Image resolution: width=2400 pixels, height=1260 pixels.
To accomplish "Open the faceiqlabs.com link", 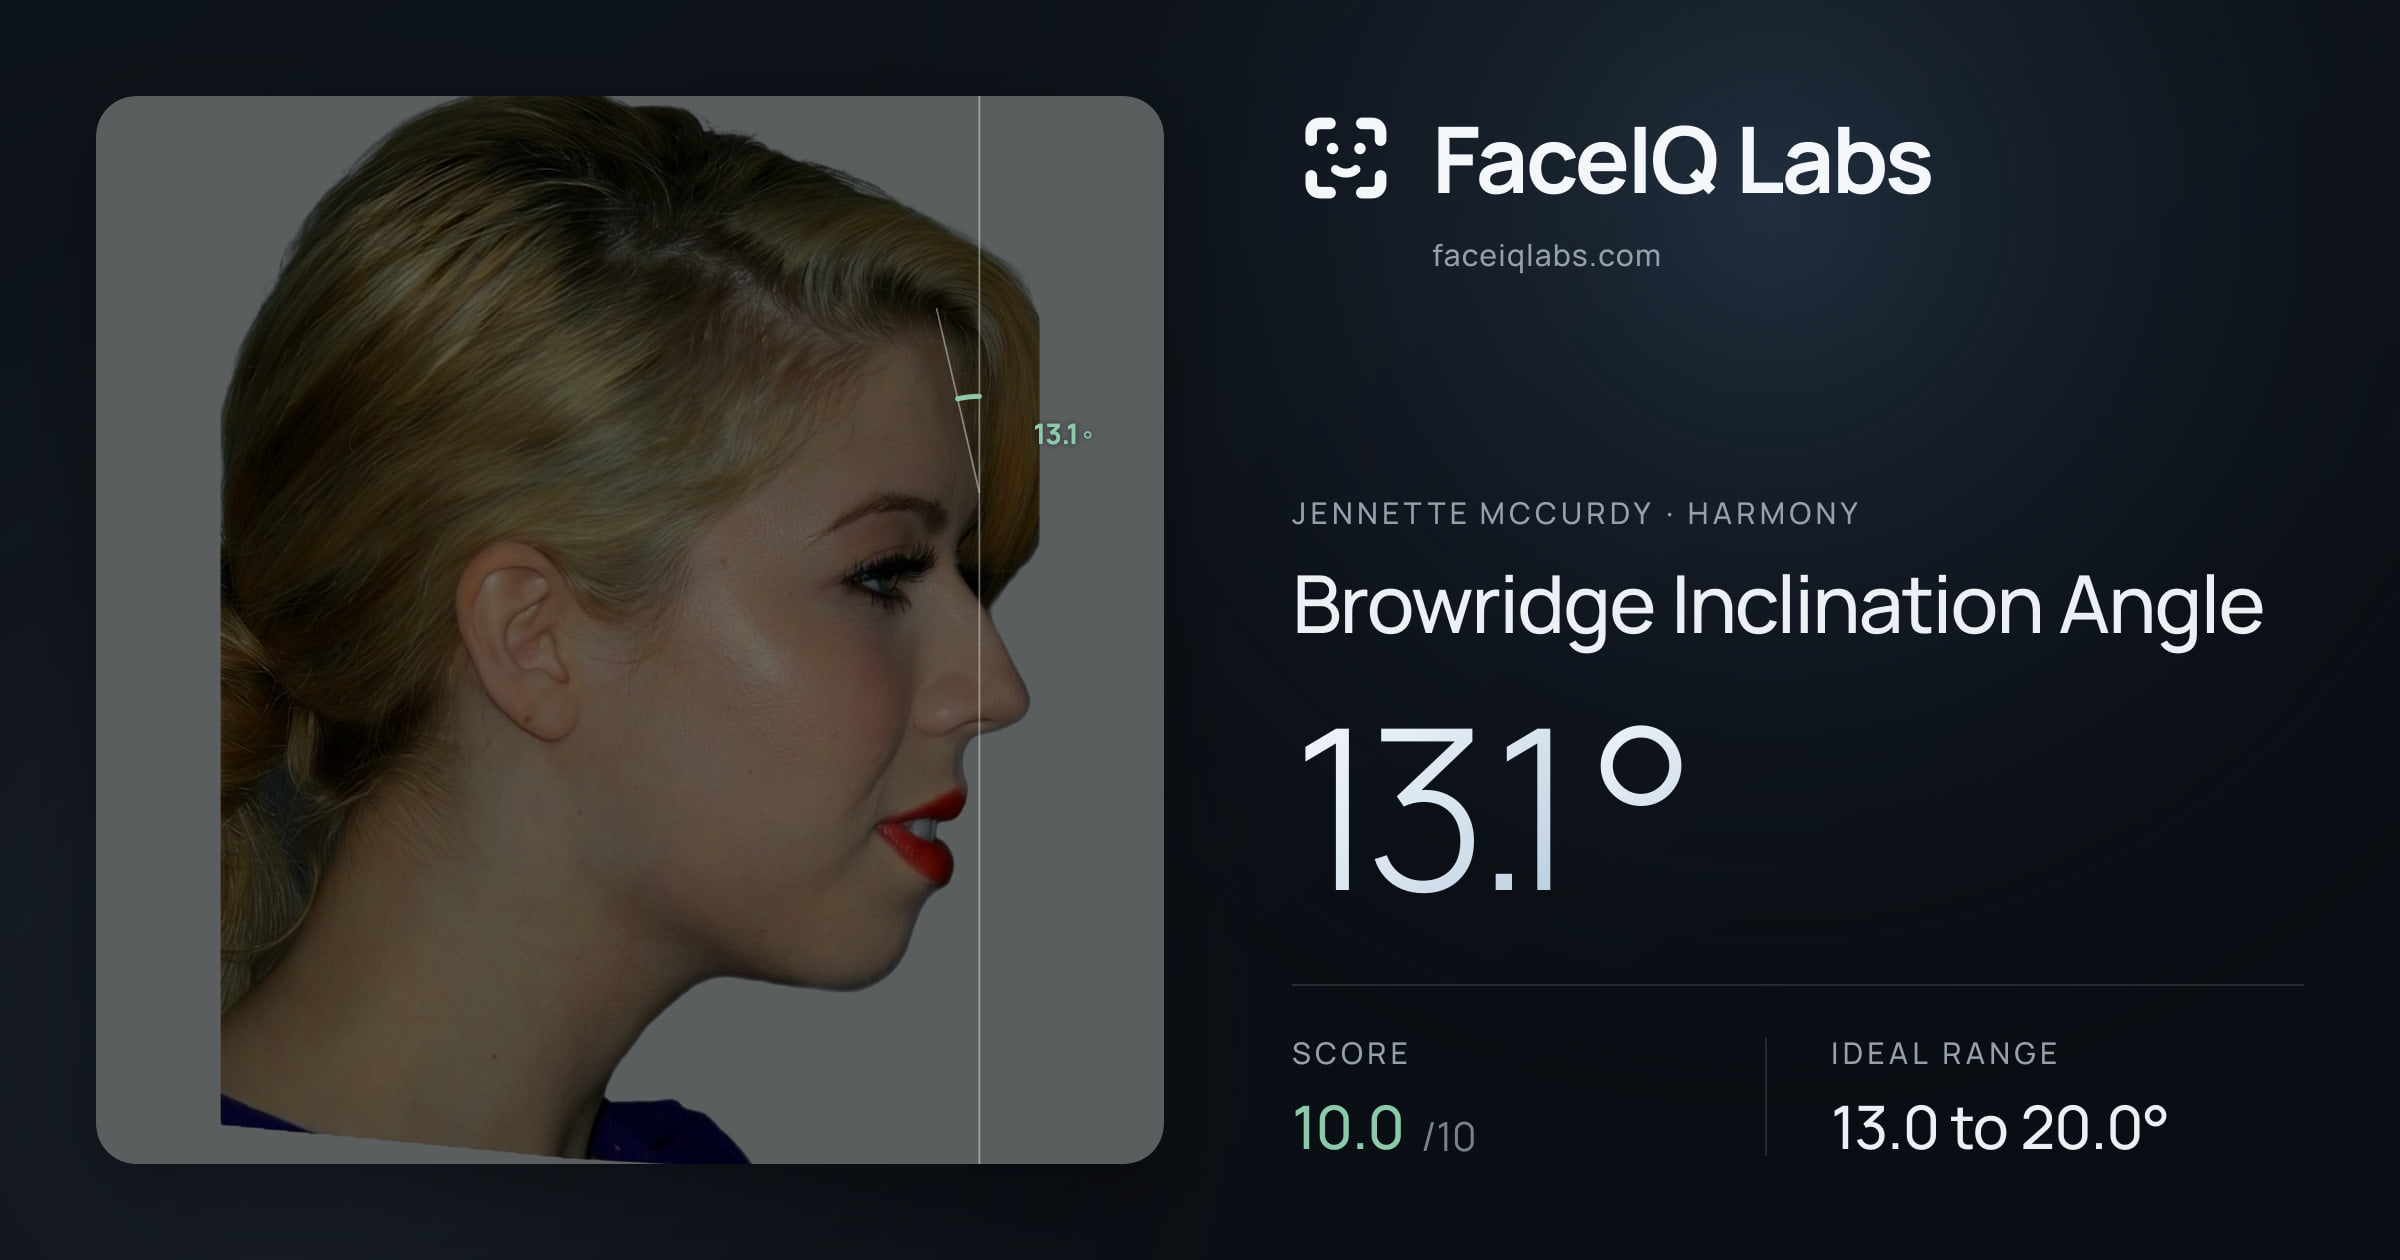I will click(x=1546, y=256).
